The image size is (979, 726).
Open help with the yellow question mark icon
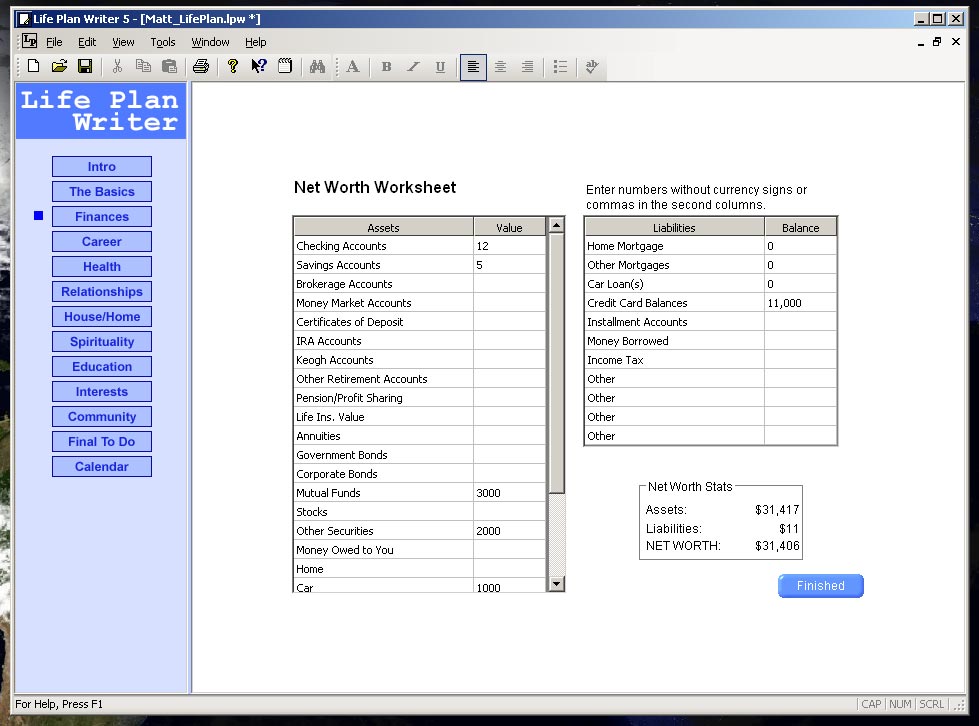click(x=233, y=66)
